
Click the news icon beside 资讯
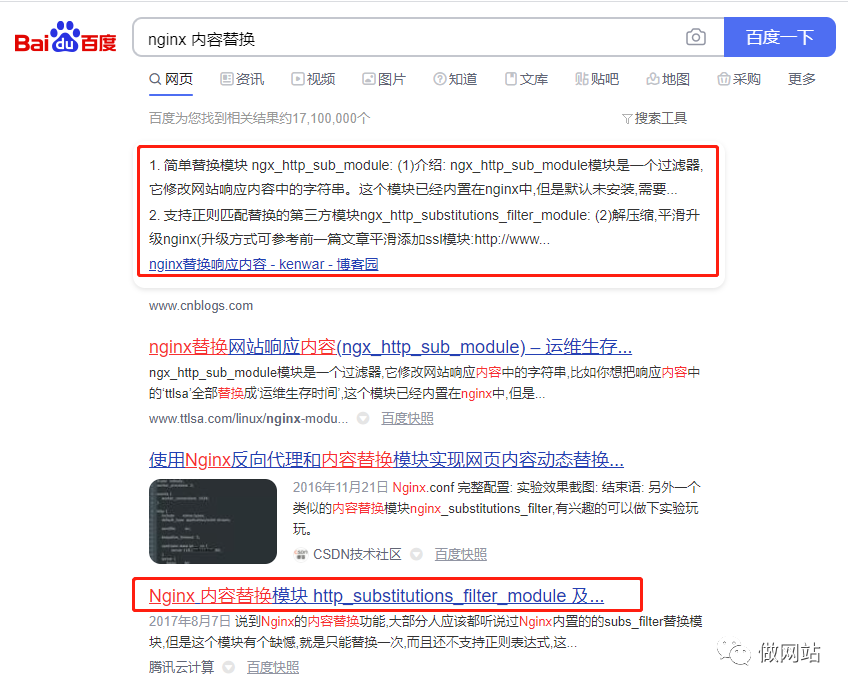point(226,79)
